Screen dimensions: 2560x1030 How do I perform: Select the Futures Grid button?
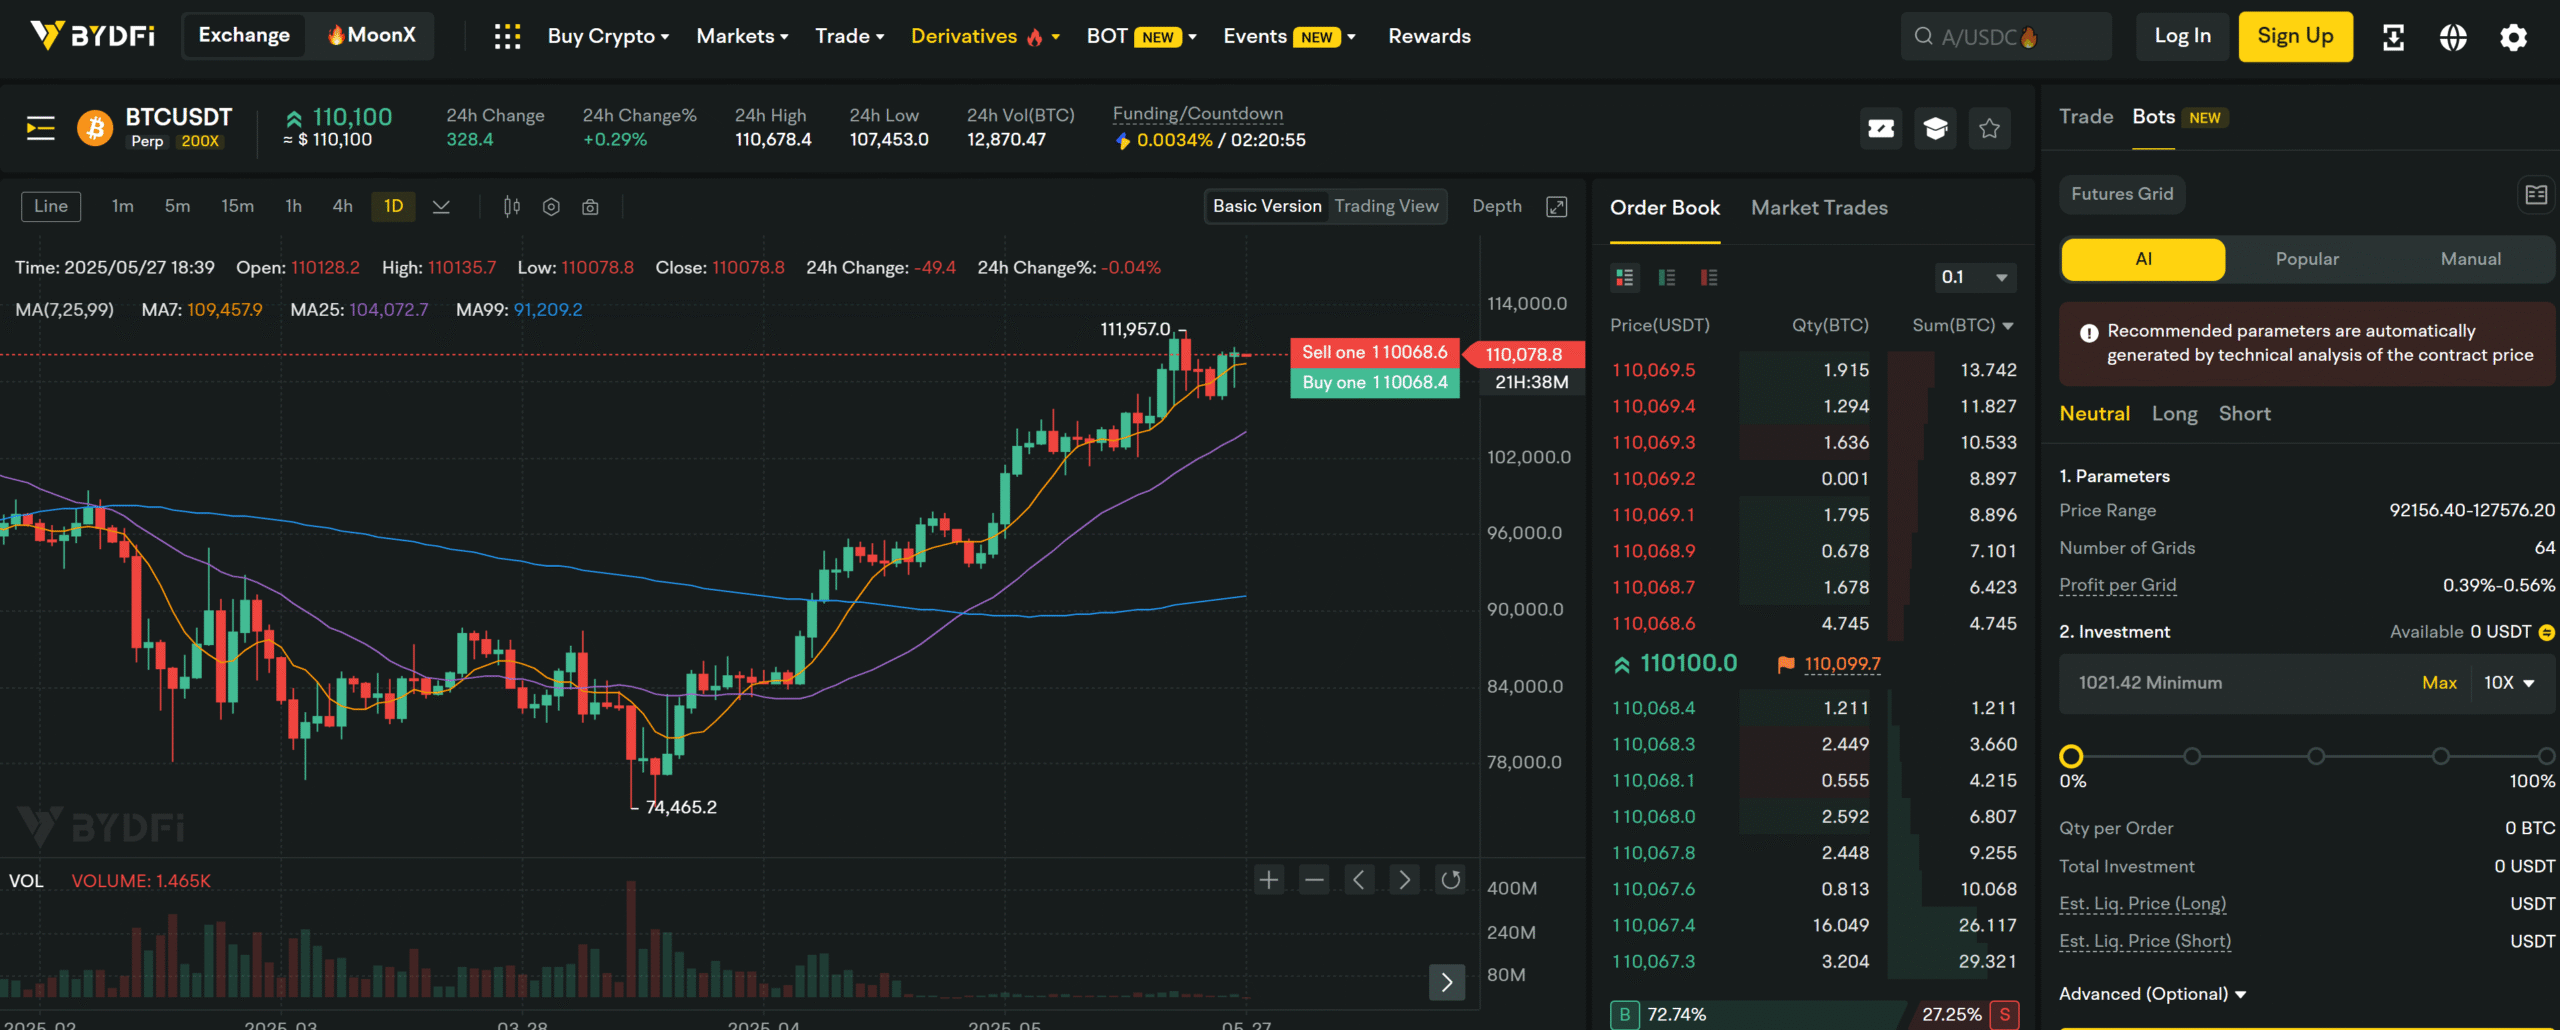(2122, 194)
